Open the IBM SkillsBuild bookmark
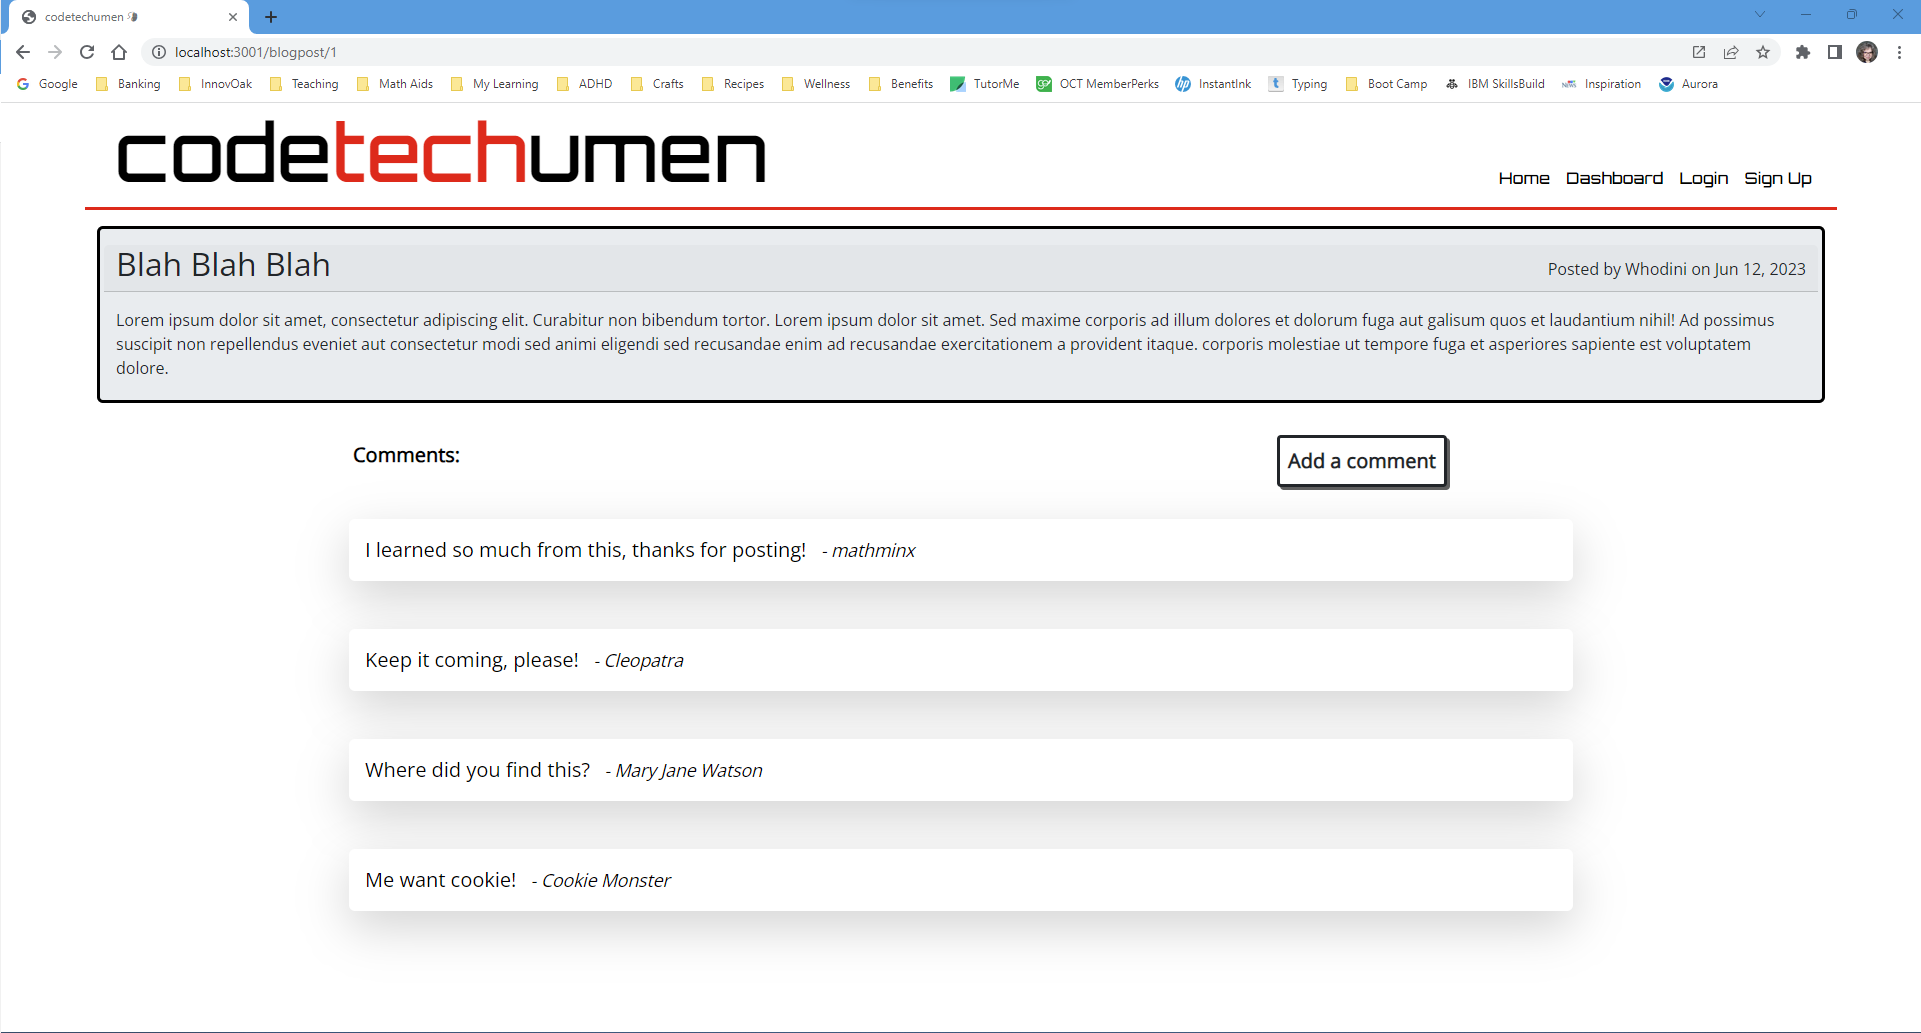The height and width of the screenshot is (1033, 1921). coord(1495,84)
